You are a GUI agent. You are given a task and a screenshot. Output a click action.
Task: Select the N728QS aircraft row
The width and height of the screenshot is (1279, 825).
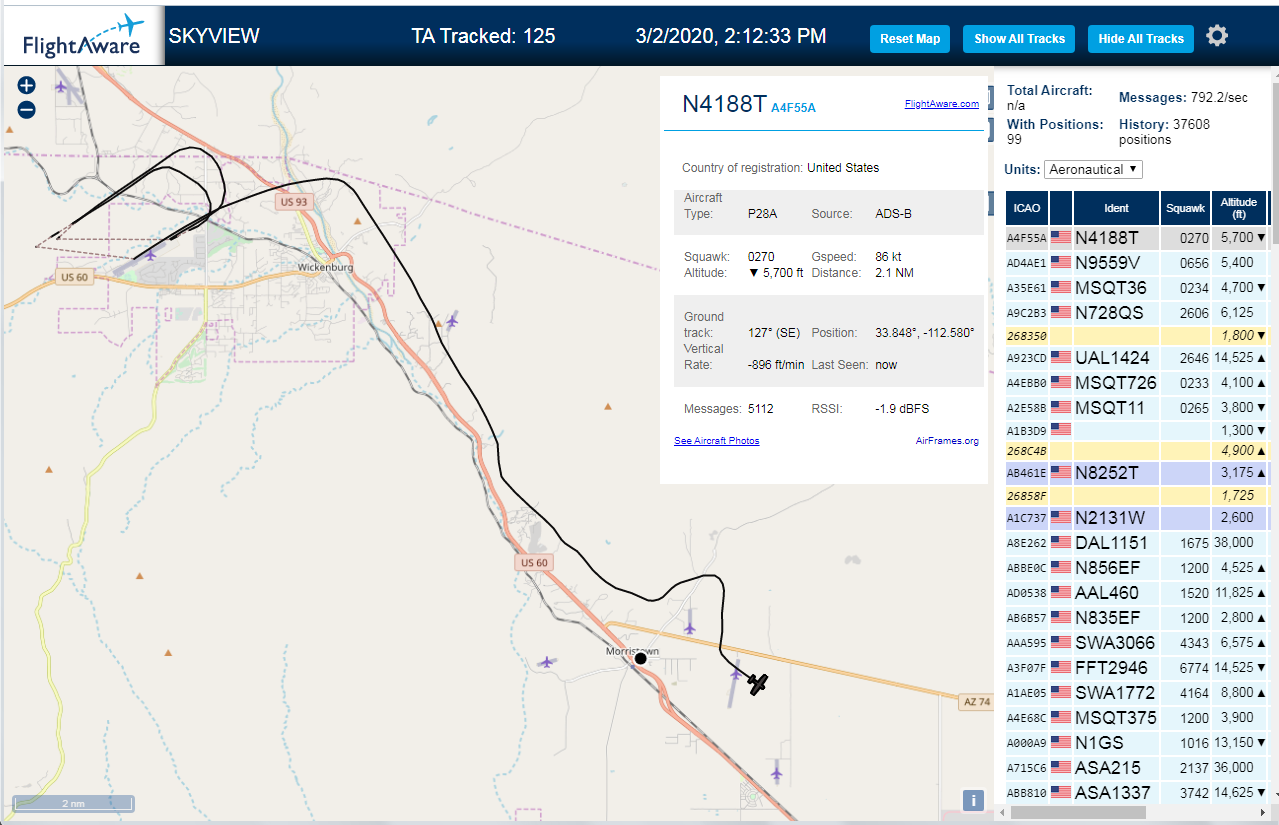1137,313
